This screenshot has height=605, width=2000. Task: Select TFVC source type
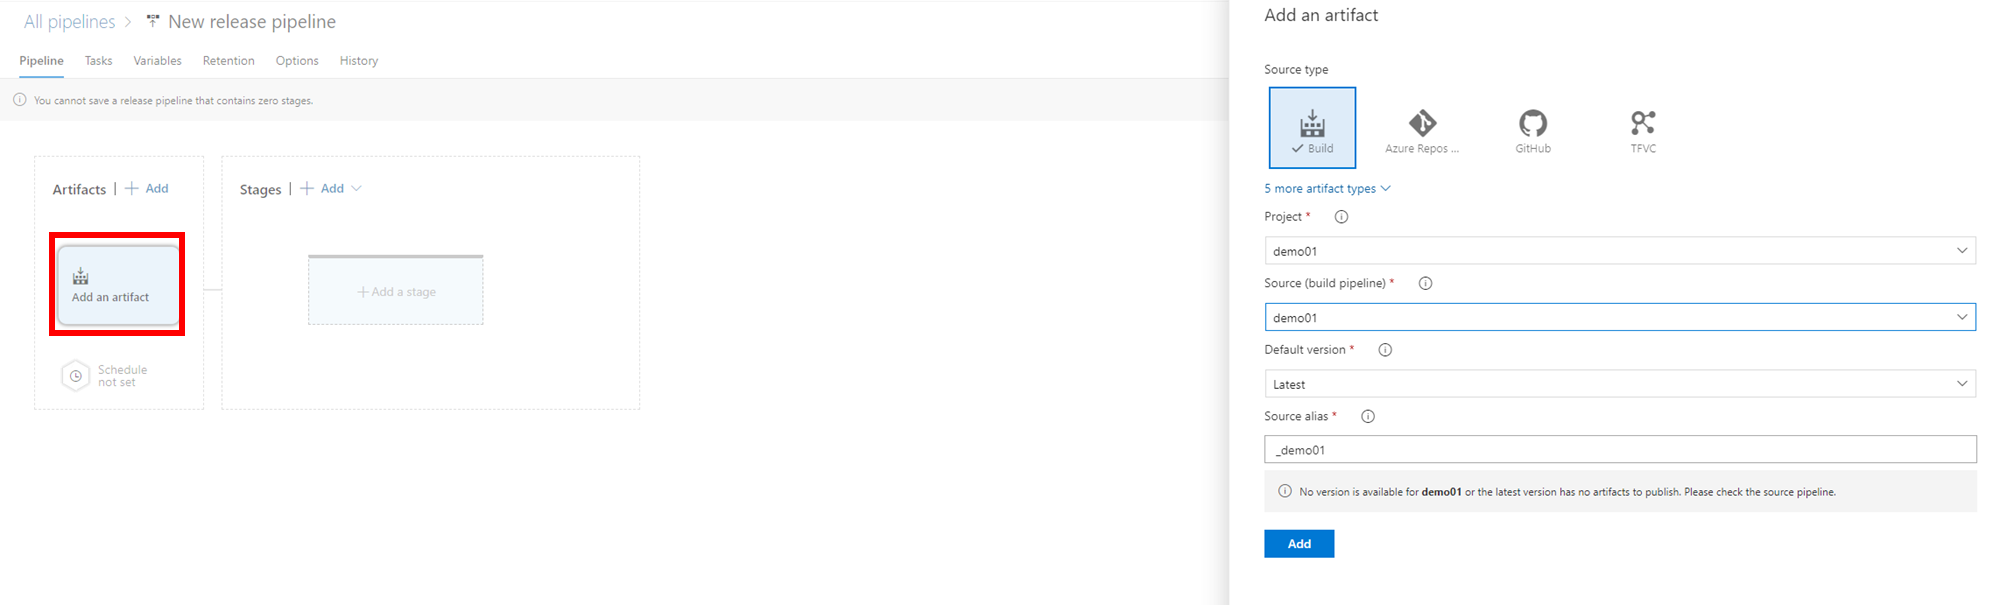1643,131
